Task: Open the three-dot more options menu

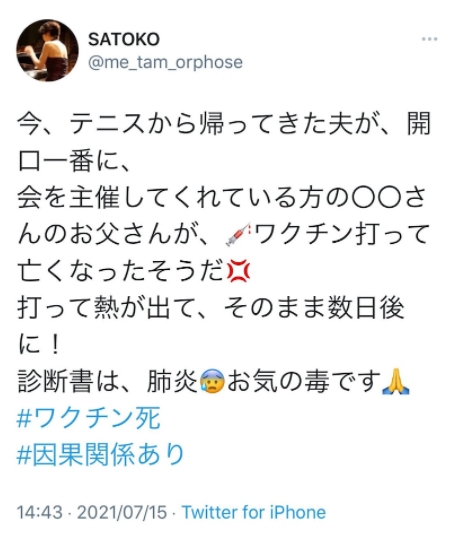Action: pyautogui.click(x=429, y=39)
